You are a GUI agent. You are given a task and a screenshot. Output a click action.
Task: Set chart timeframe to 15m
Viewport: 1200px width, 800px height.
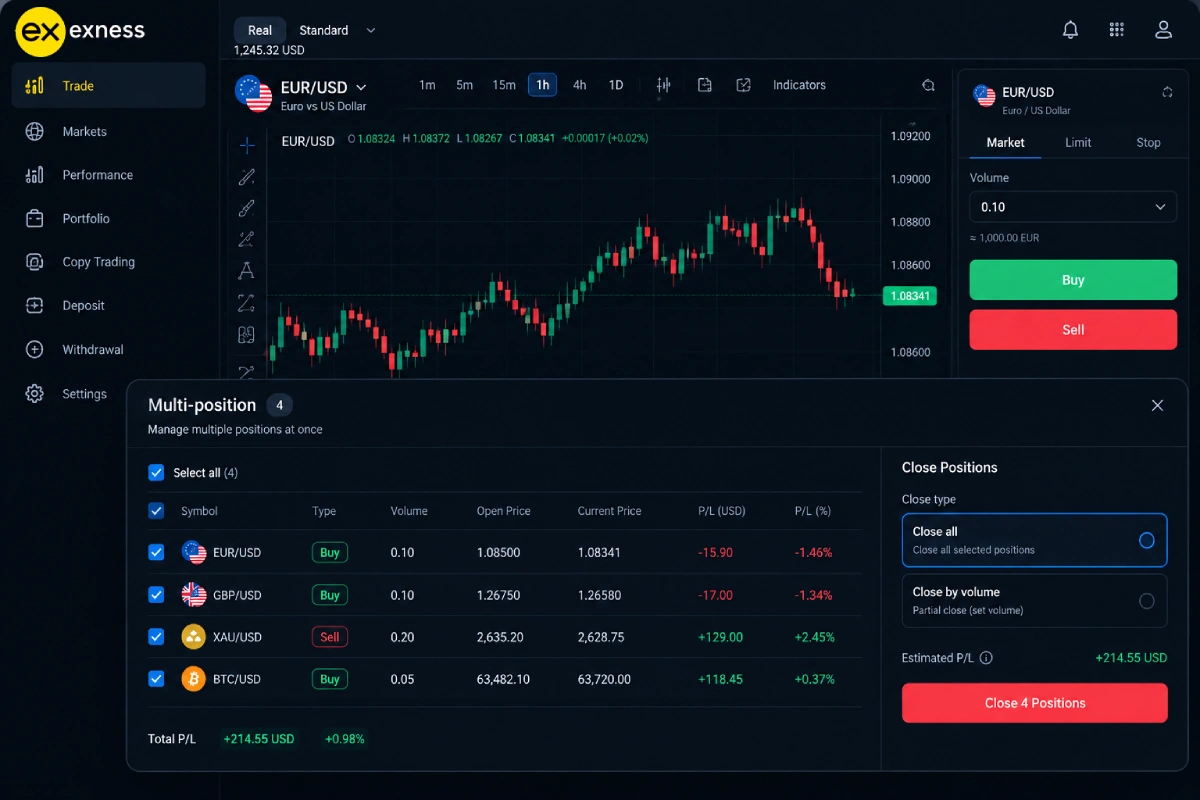[x=504, y=85]
